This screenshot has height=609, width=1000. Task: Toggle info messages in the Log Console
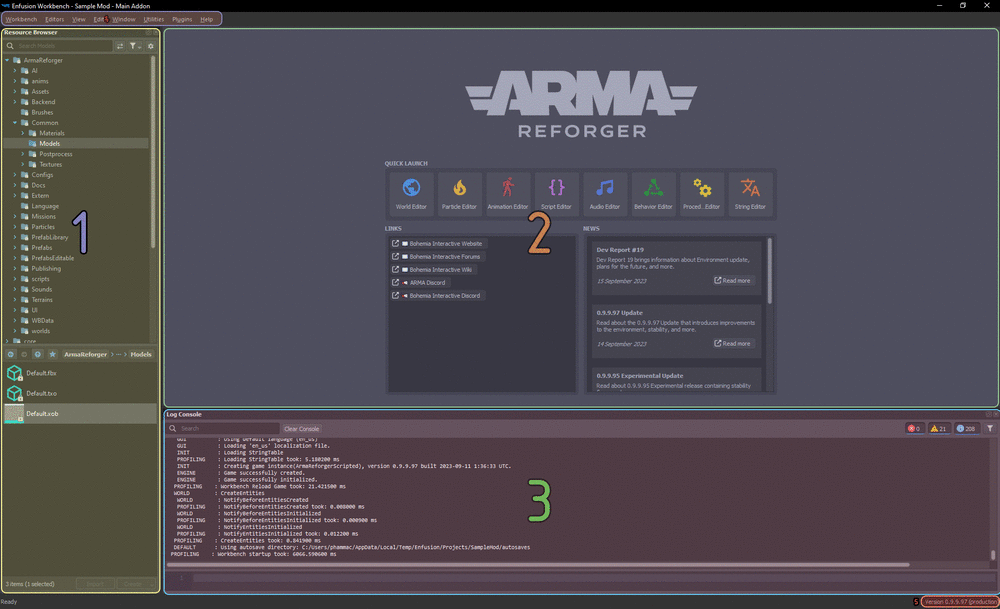(x=965, y=428)
